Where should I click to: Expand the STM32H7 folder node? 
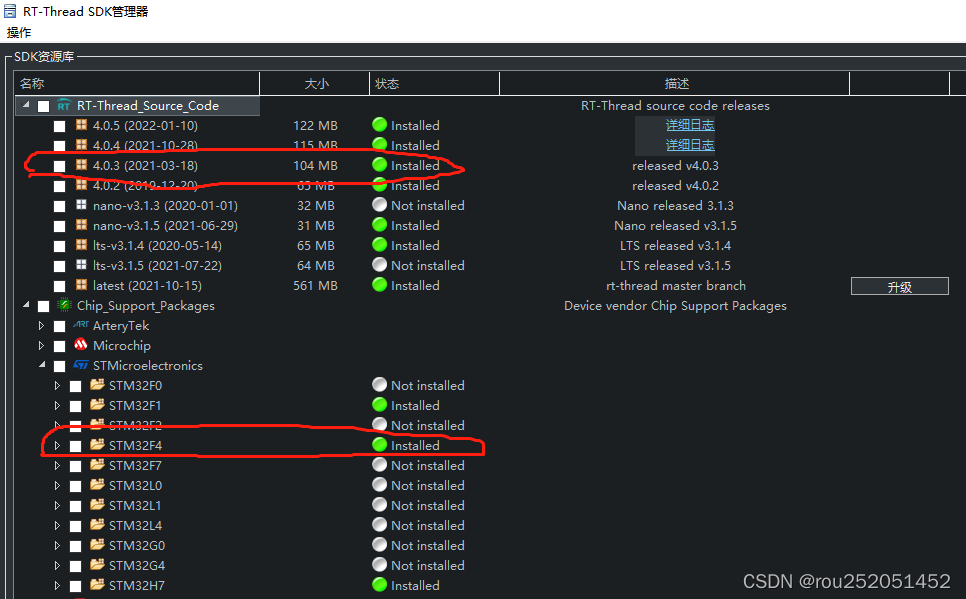[x=57, y=585]
